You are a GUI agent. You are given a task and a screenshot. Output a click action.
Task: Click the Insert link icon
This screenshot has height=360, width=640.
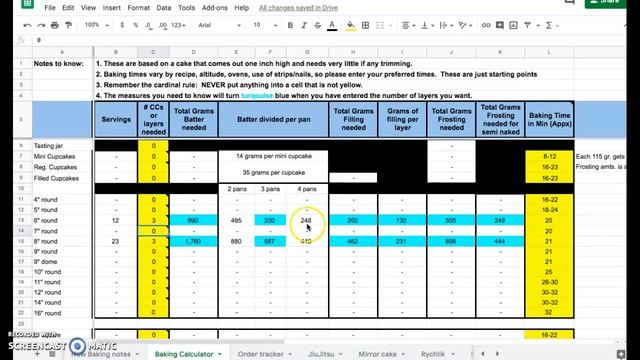(x=486, y=25)
